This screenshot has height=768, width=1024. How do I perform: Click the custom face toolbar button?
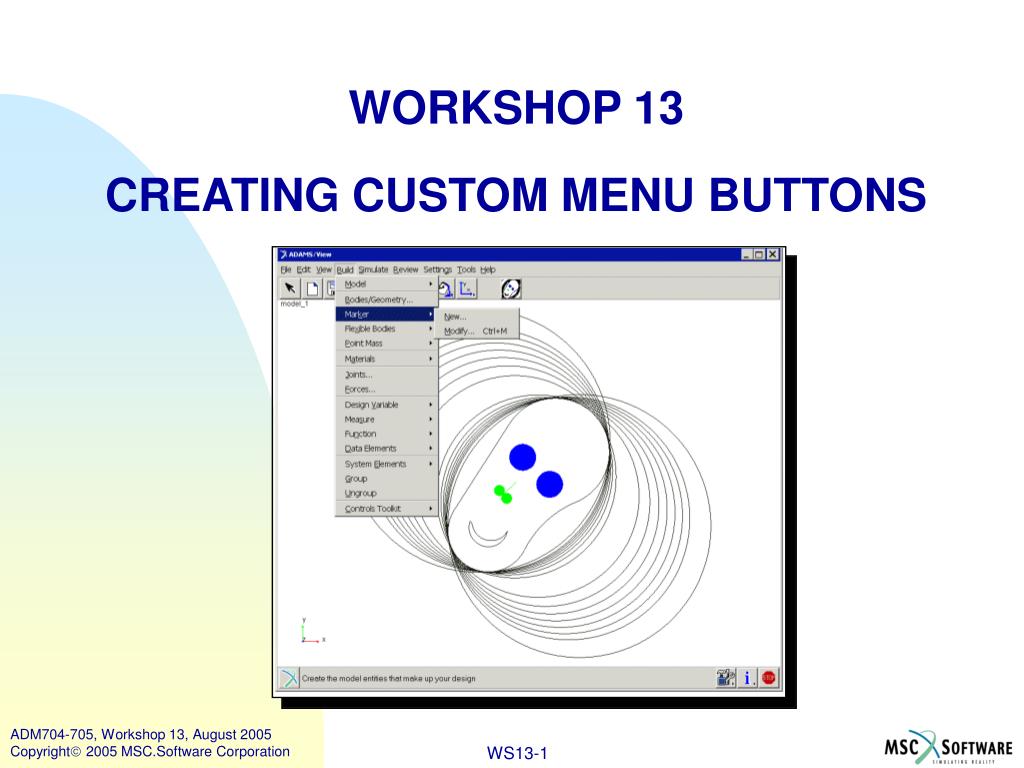click(x=511, y=289)
